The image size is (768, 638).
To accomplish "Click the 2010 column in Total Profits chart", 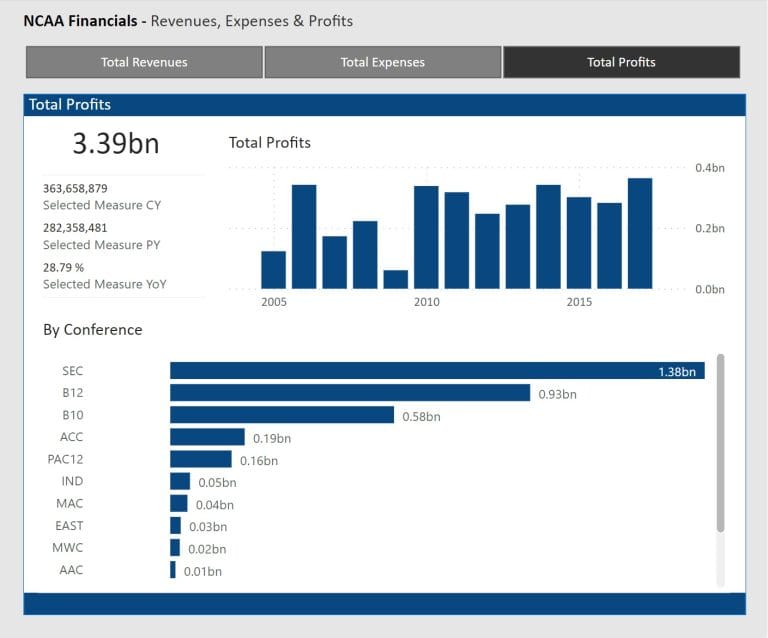I will [426, 238].
